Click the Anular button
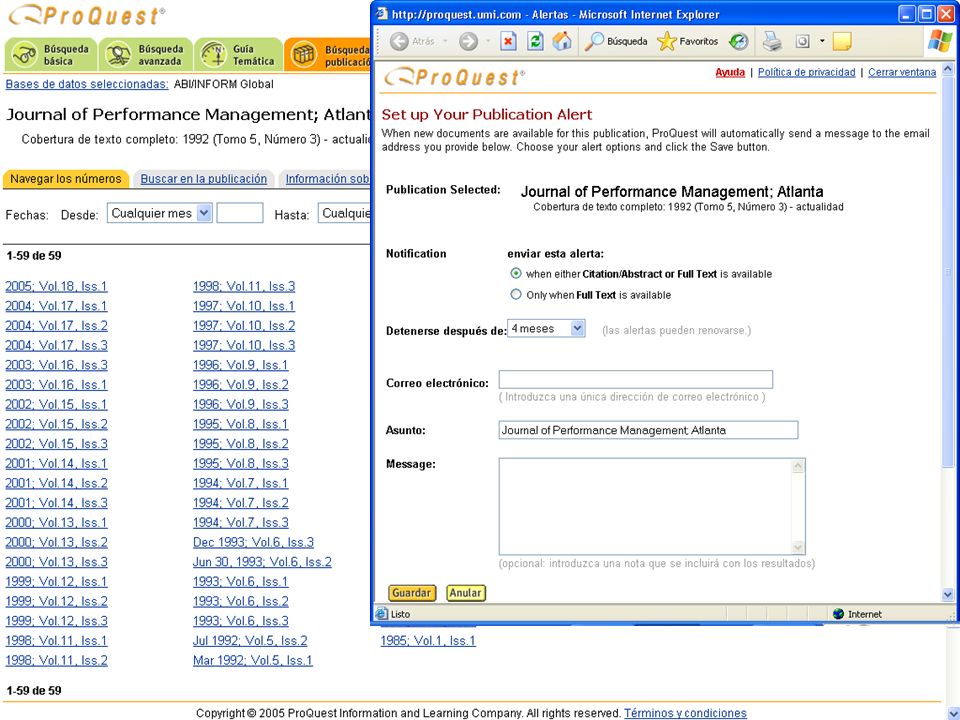 465,593
